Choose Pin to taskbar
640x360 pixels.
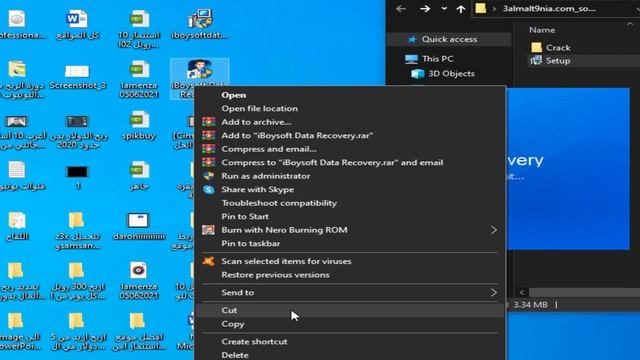[250, 244]
